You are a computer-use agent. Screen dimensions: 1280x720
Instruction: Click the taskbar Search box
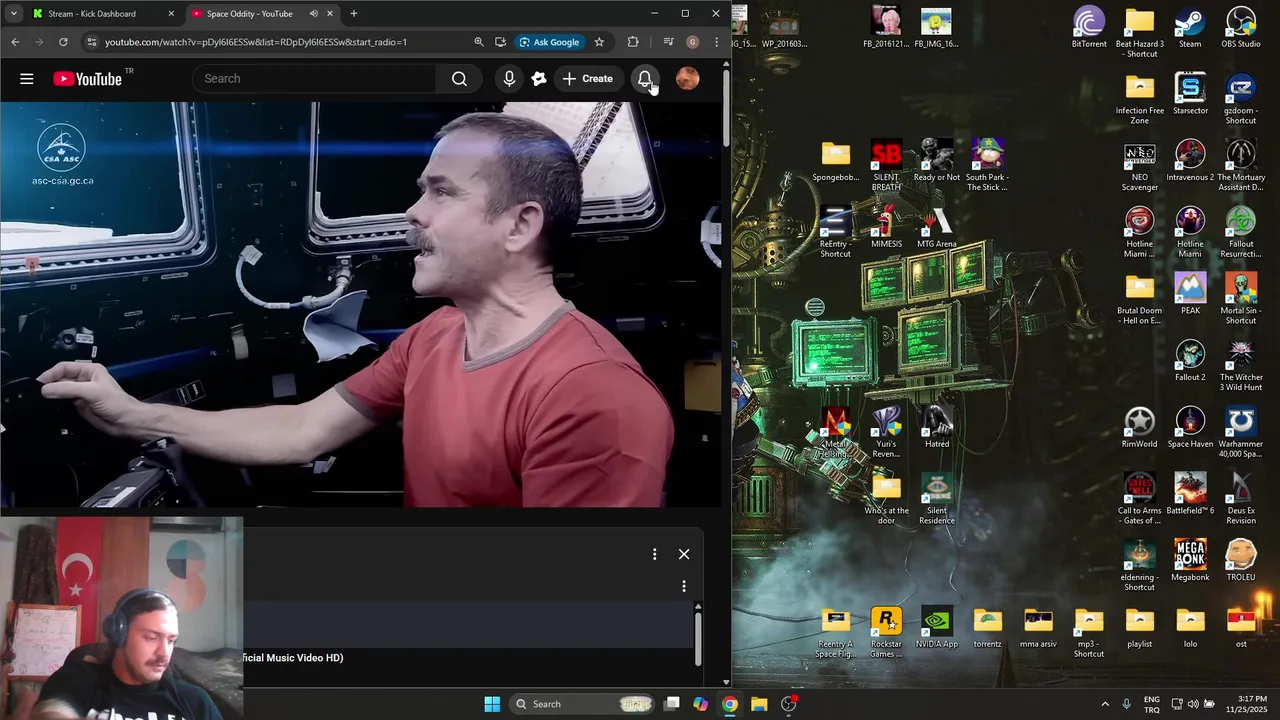pyautogui.click(x=584, y=704)
